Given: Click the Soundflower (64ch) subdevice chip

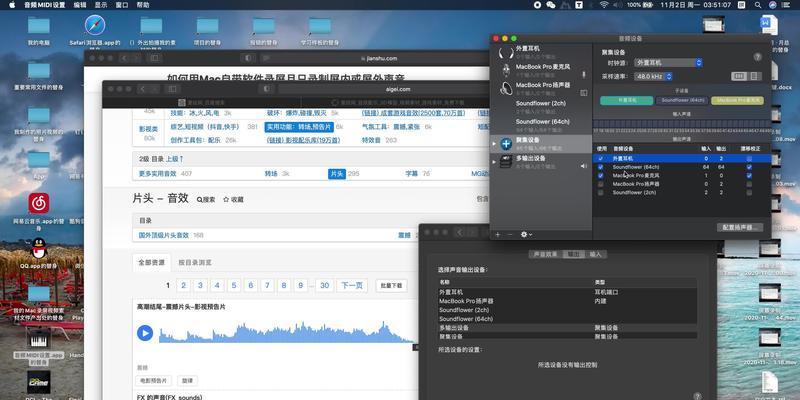Looking at the screenshot, I should coord(682,101).
